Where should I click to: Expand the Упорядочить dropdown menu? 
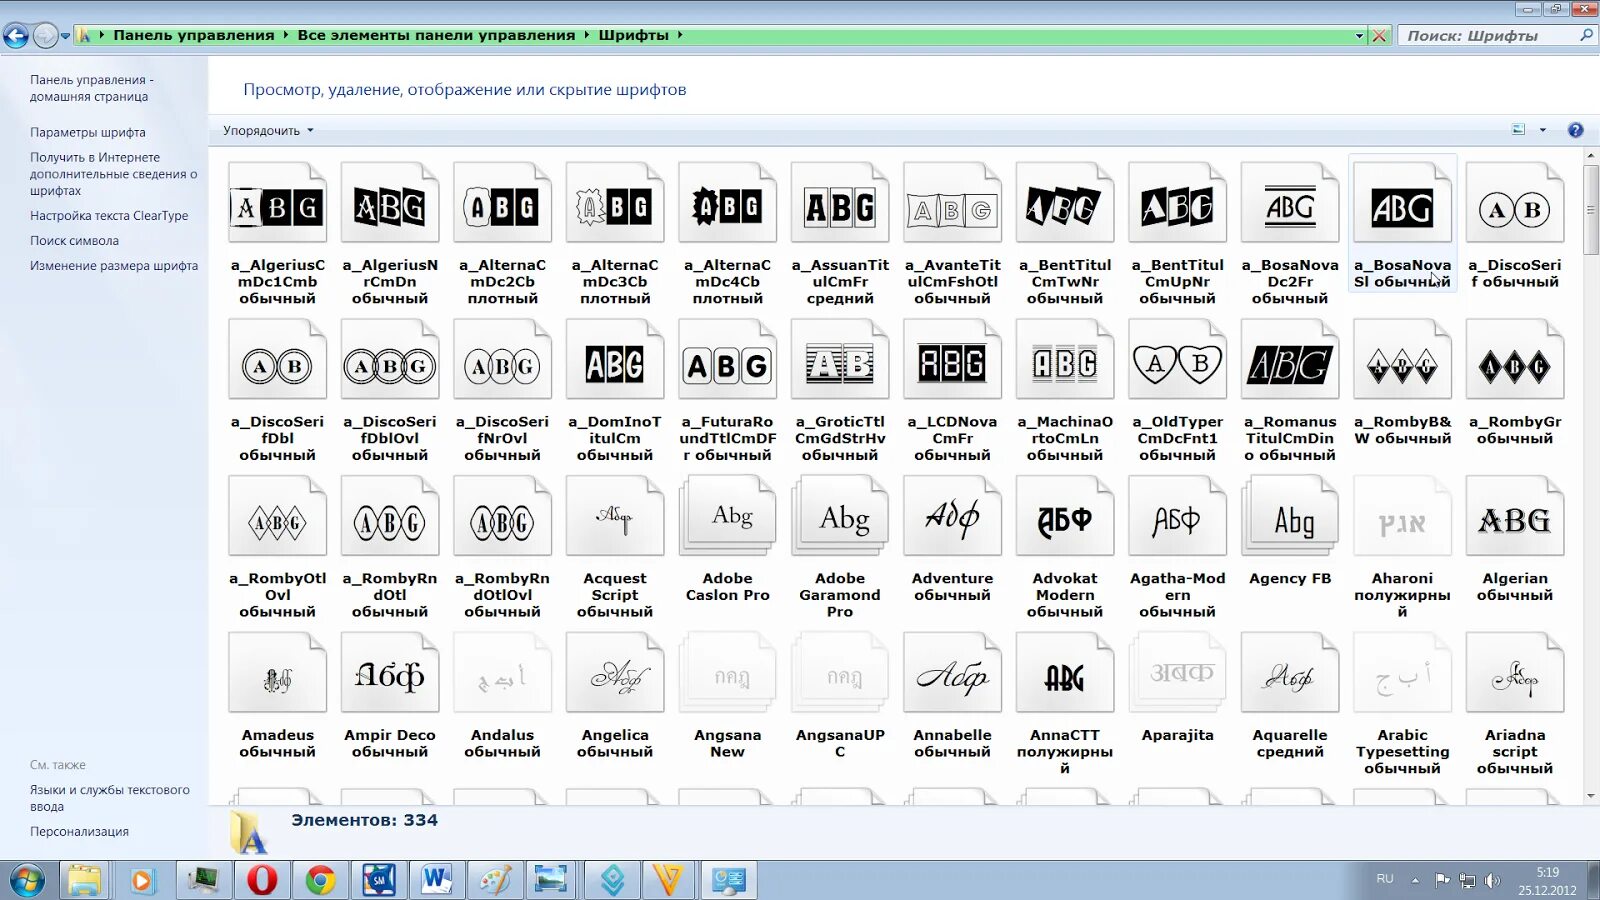268,131
